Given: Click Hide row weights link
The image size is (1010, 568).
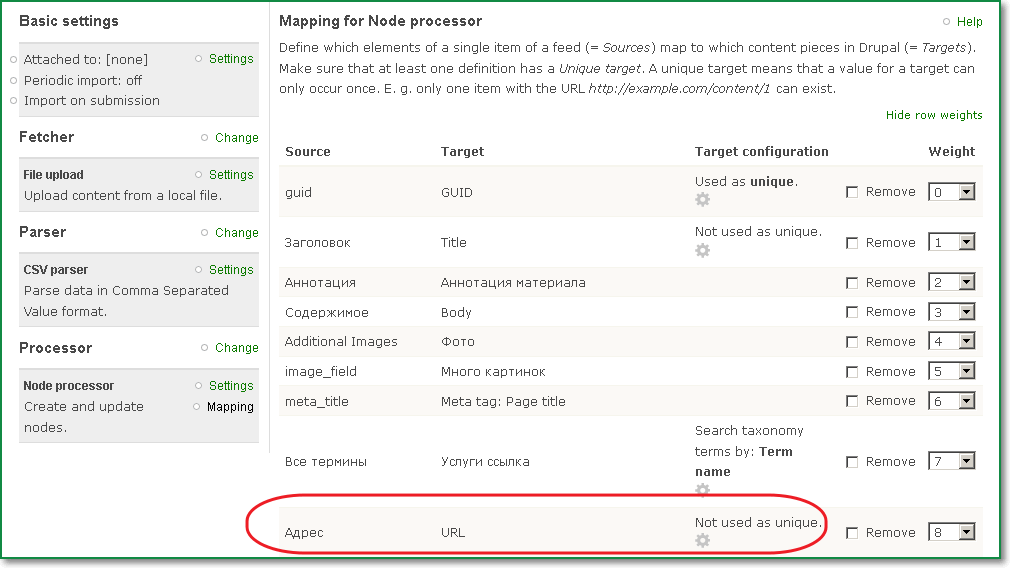Looking at the screenshot, I should (x=934, y=115).
